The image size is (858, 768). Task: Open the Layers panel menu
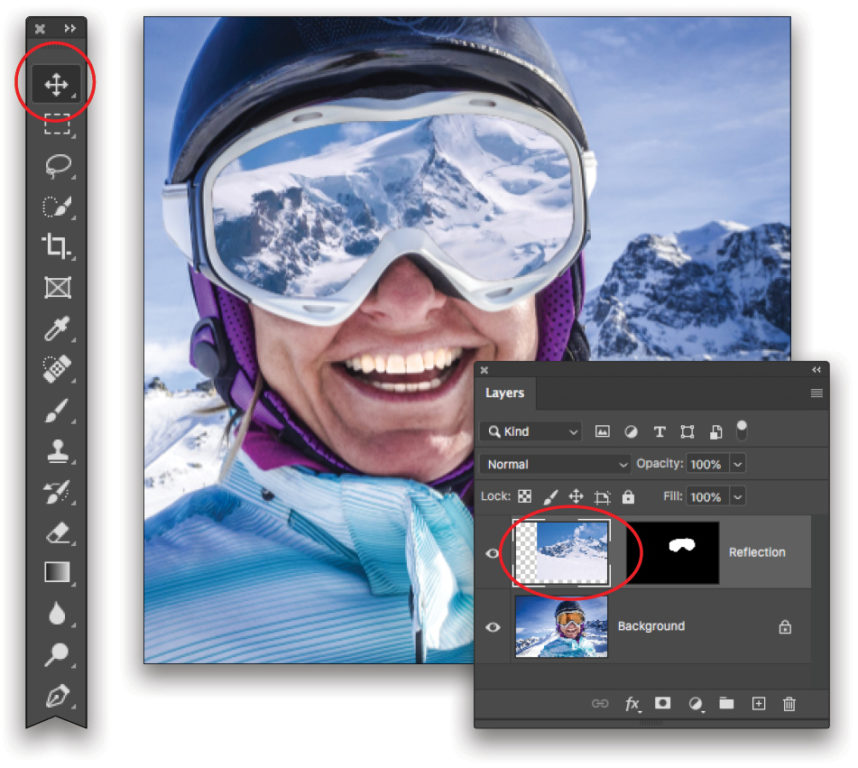(816, 393)
